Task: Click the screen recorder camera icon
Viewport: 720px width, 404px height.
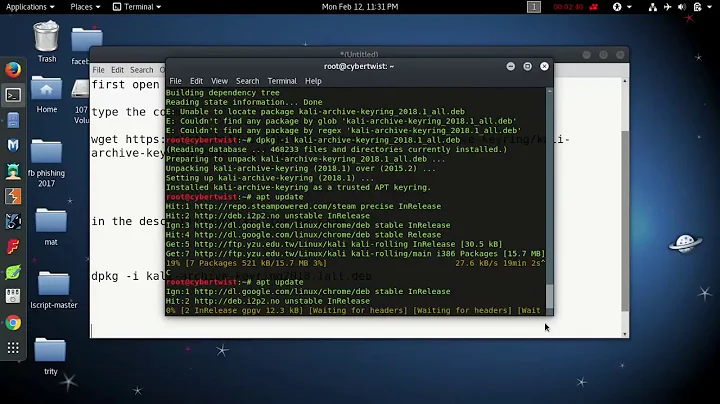Action: [594, 7]
